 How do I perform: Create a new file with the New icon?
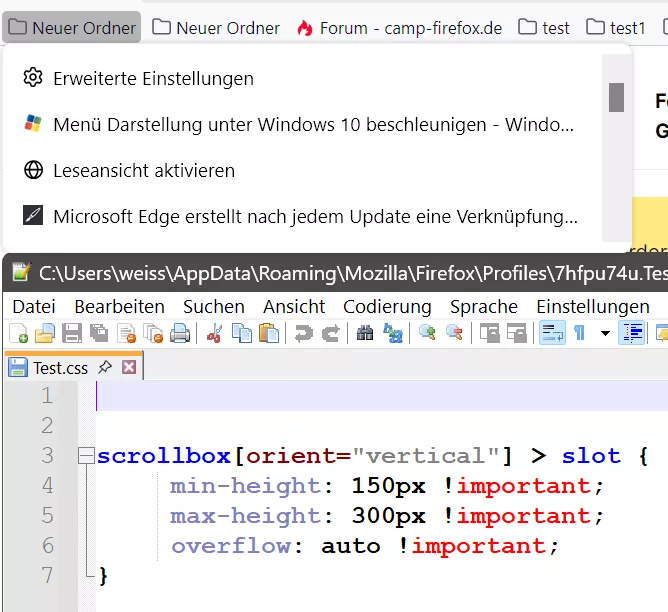tap(18, 333)
